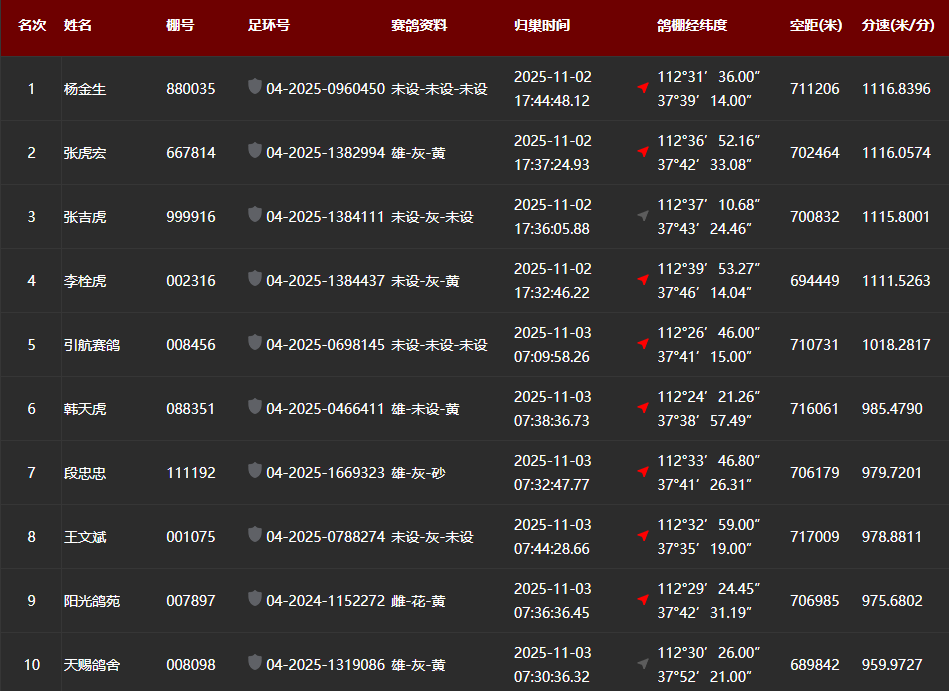Click loft number 002316 of 李栓虎
This screenshot has width=949, height=691.
(190, 281)
